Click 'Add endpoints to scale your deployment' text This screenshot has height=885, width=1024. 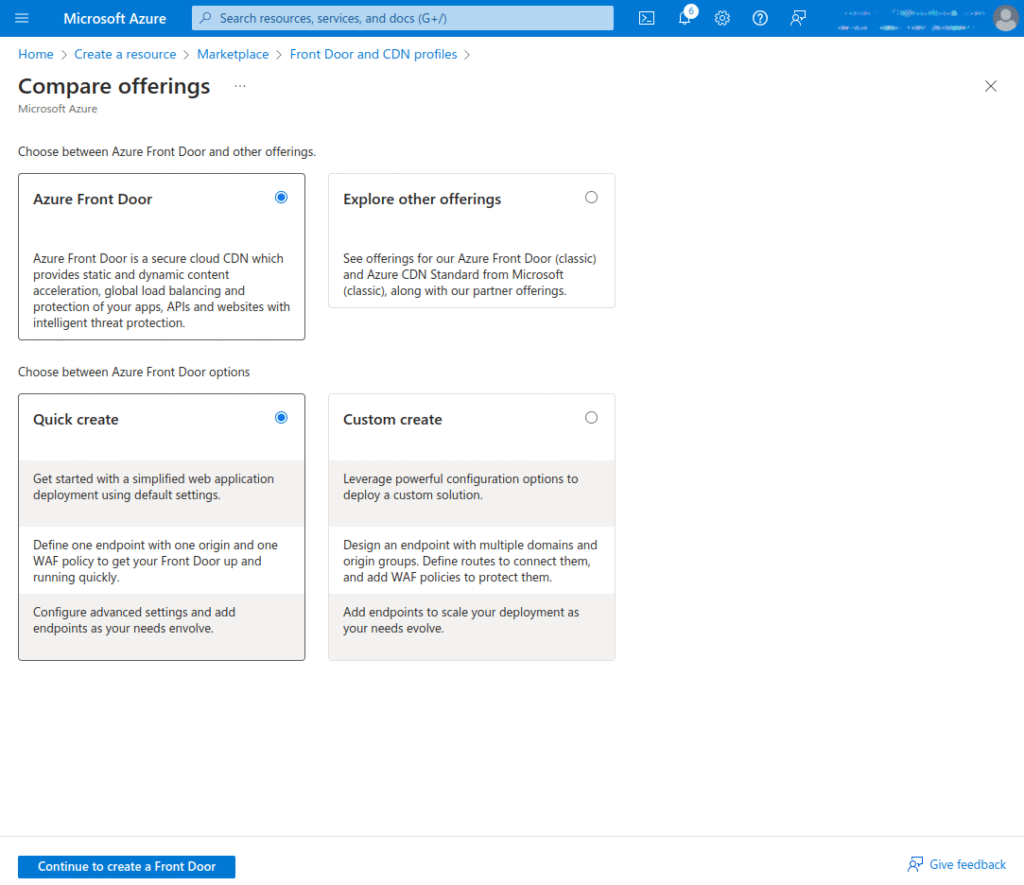[x=461, y=620]
